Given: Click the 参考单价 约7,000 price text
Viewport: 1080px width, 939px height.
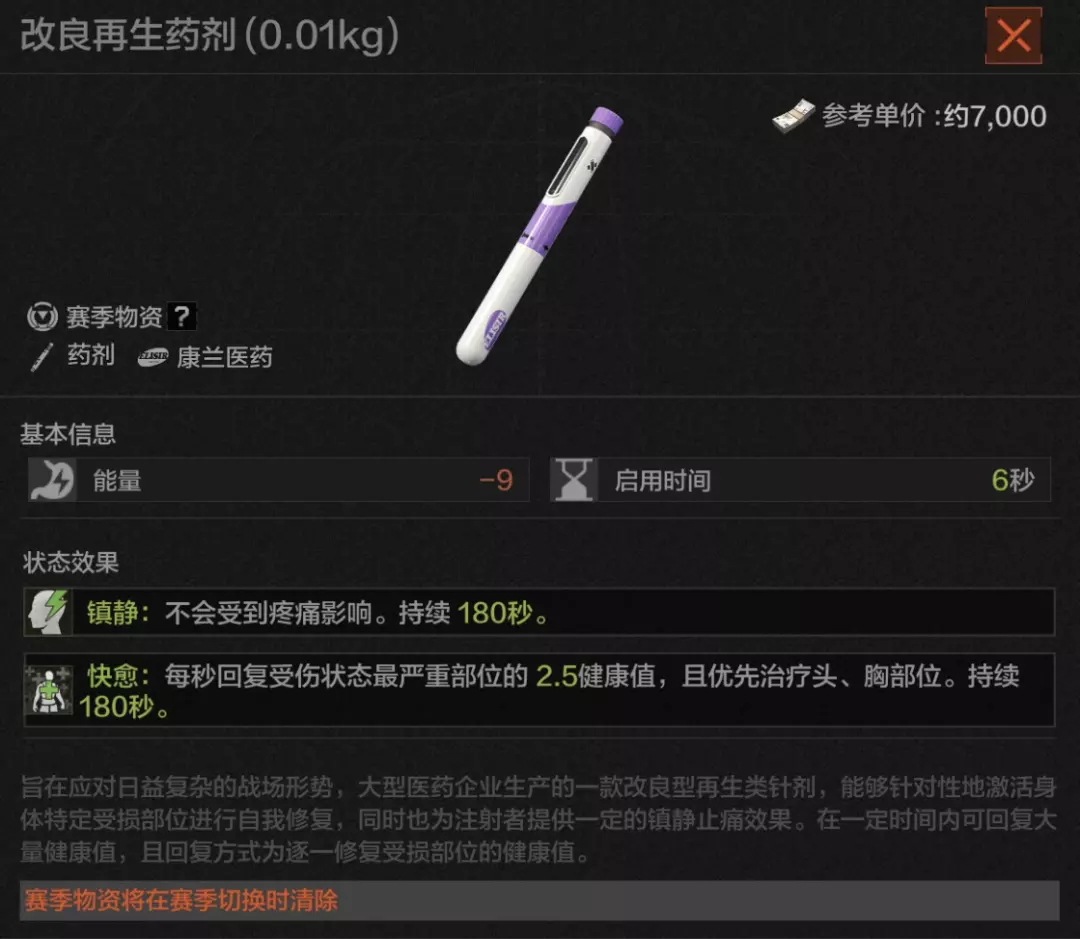Looking at the screenshot, I should pyautogui.click(x=934, y=116).
